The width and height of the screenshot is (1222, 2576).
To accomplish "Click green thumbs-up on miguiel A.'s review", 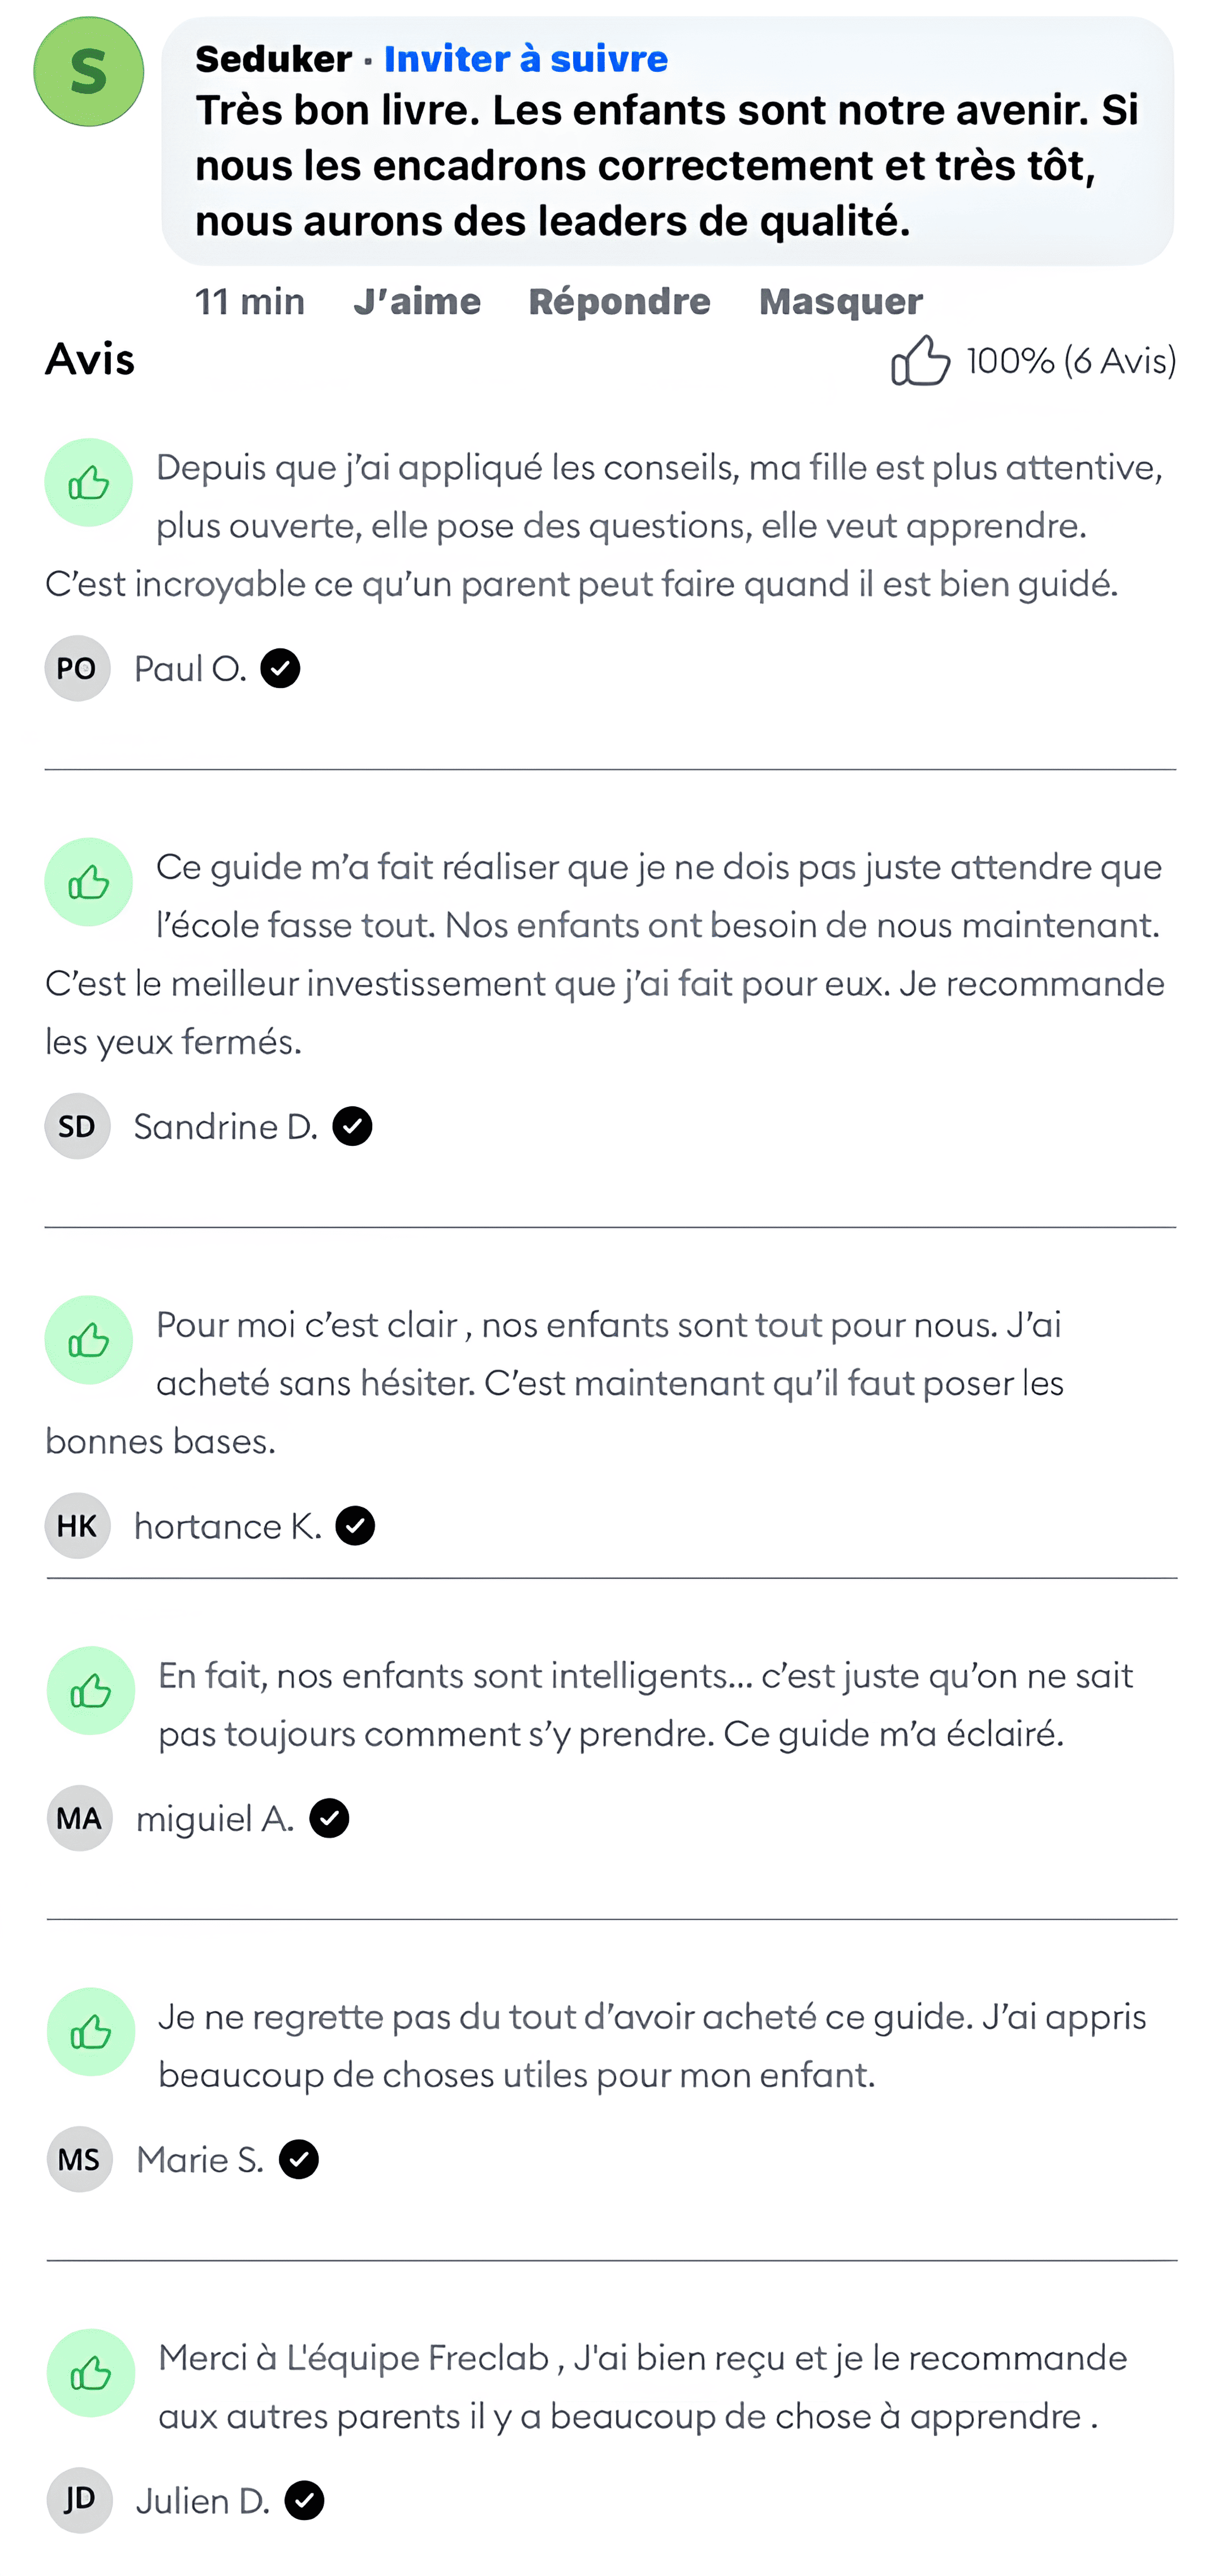I will [91, 1691].
